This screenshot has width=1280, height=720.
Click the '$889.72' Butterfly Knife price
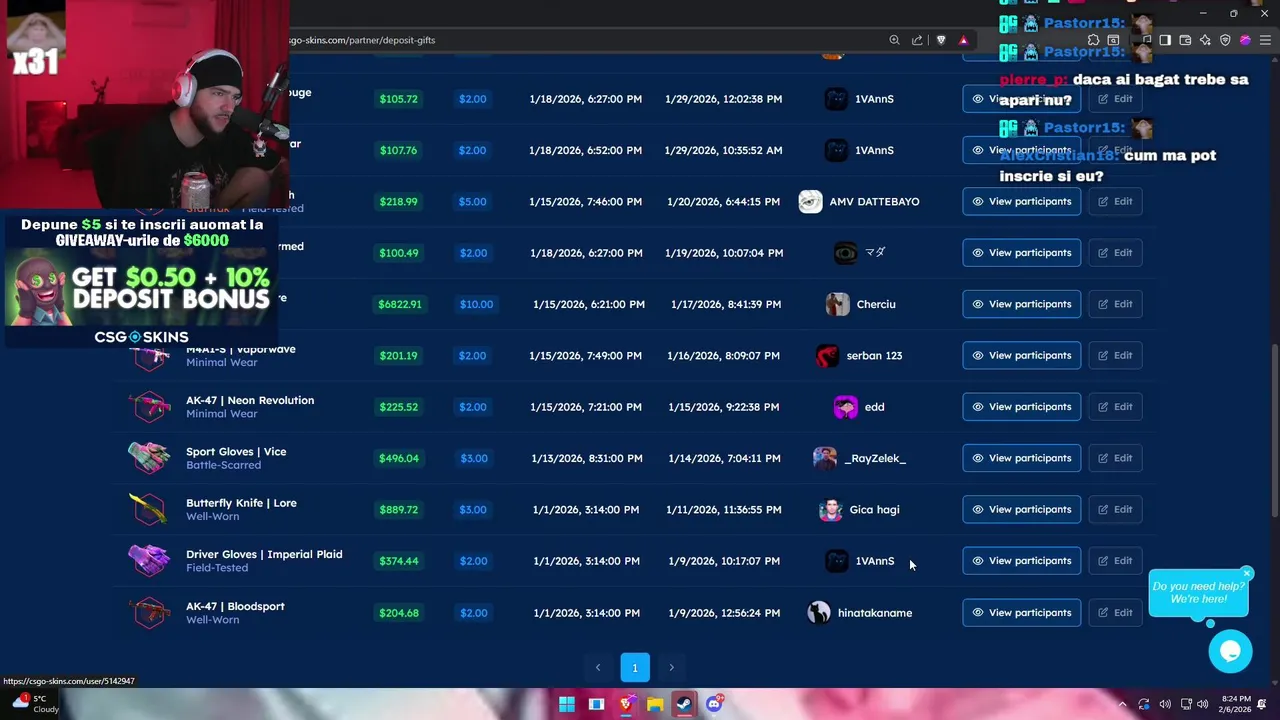point(399,509)
